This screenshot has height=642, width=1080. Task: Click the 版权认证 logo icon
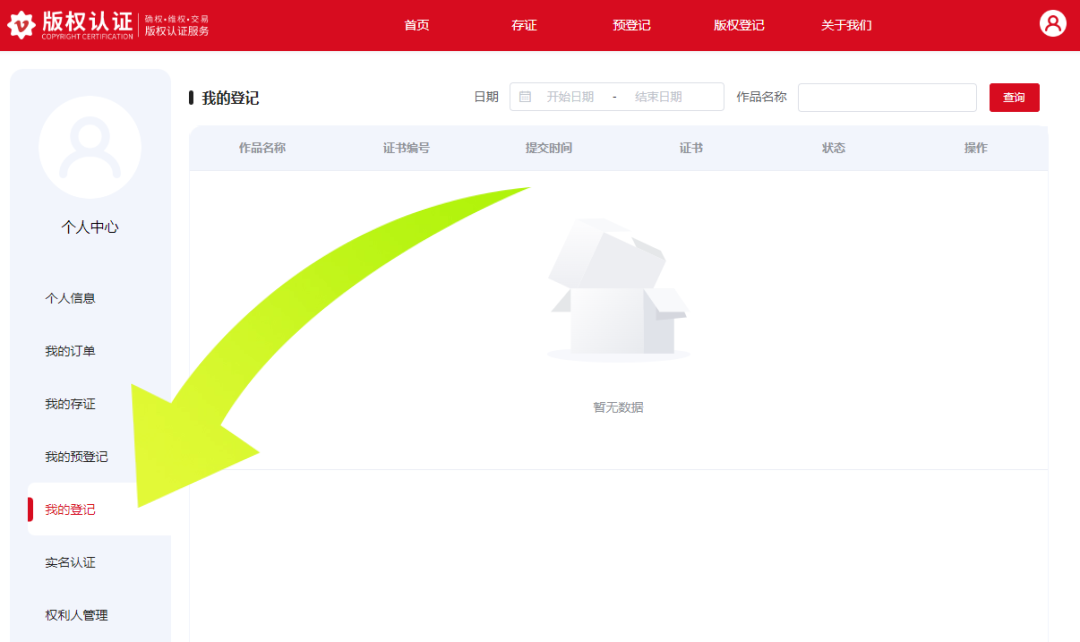[21, 25]
